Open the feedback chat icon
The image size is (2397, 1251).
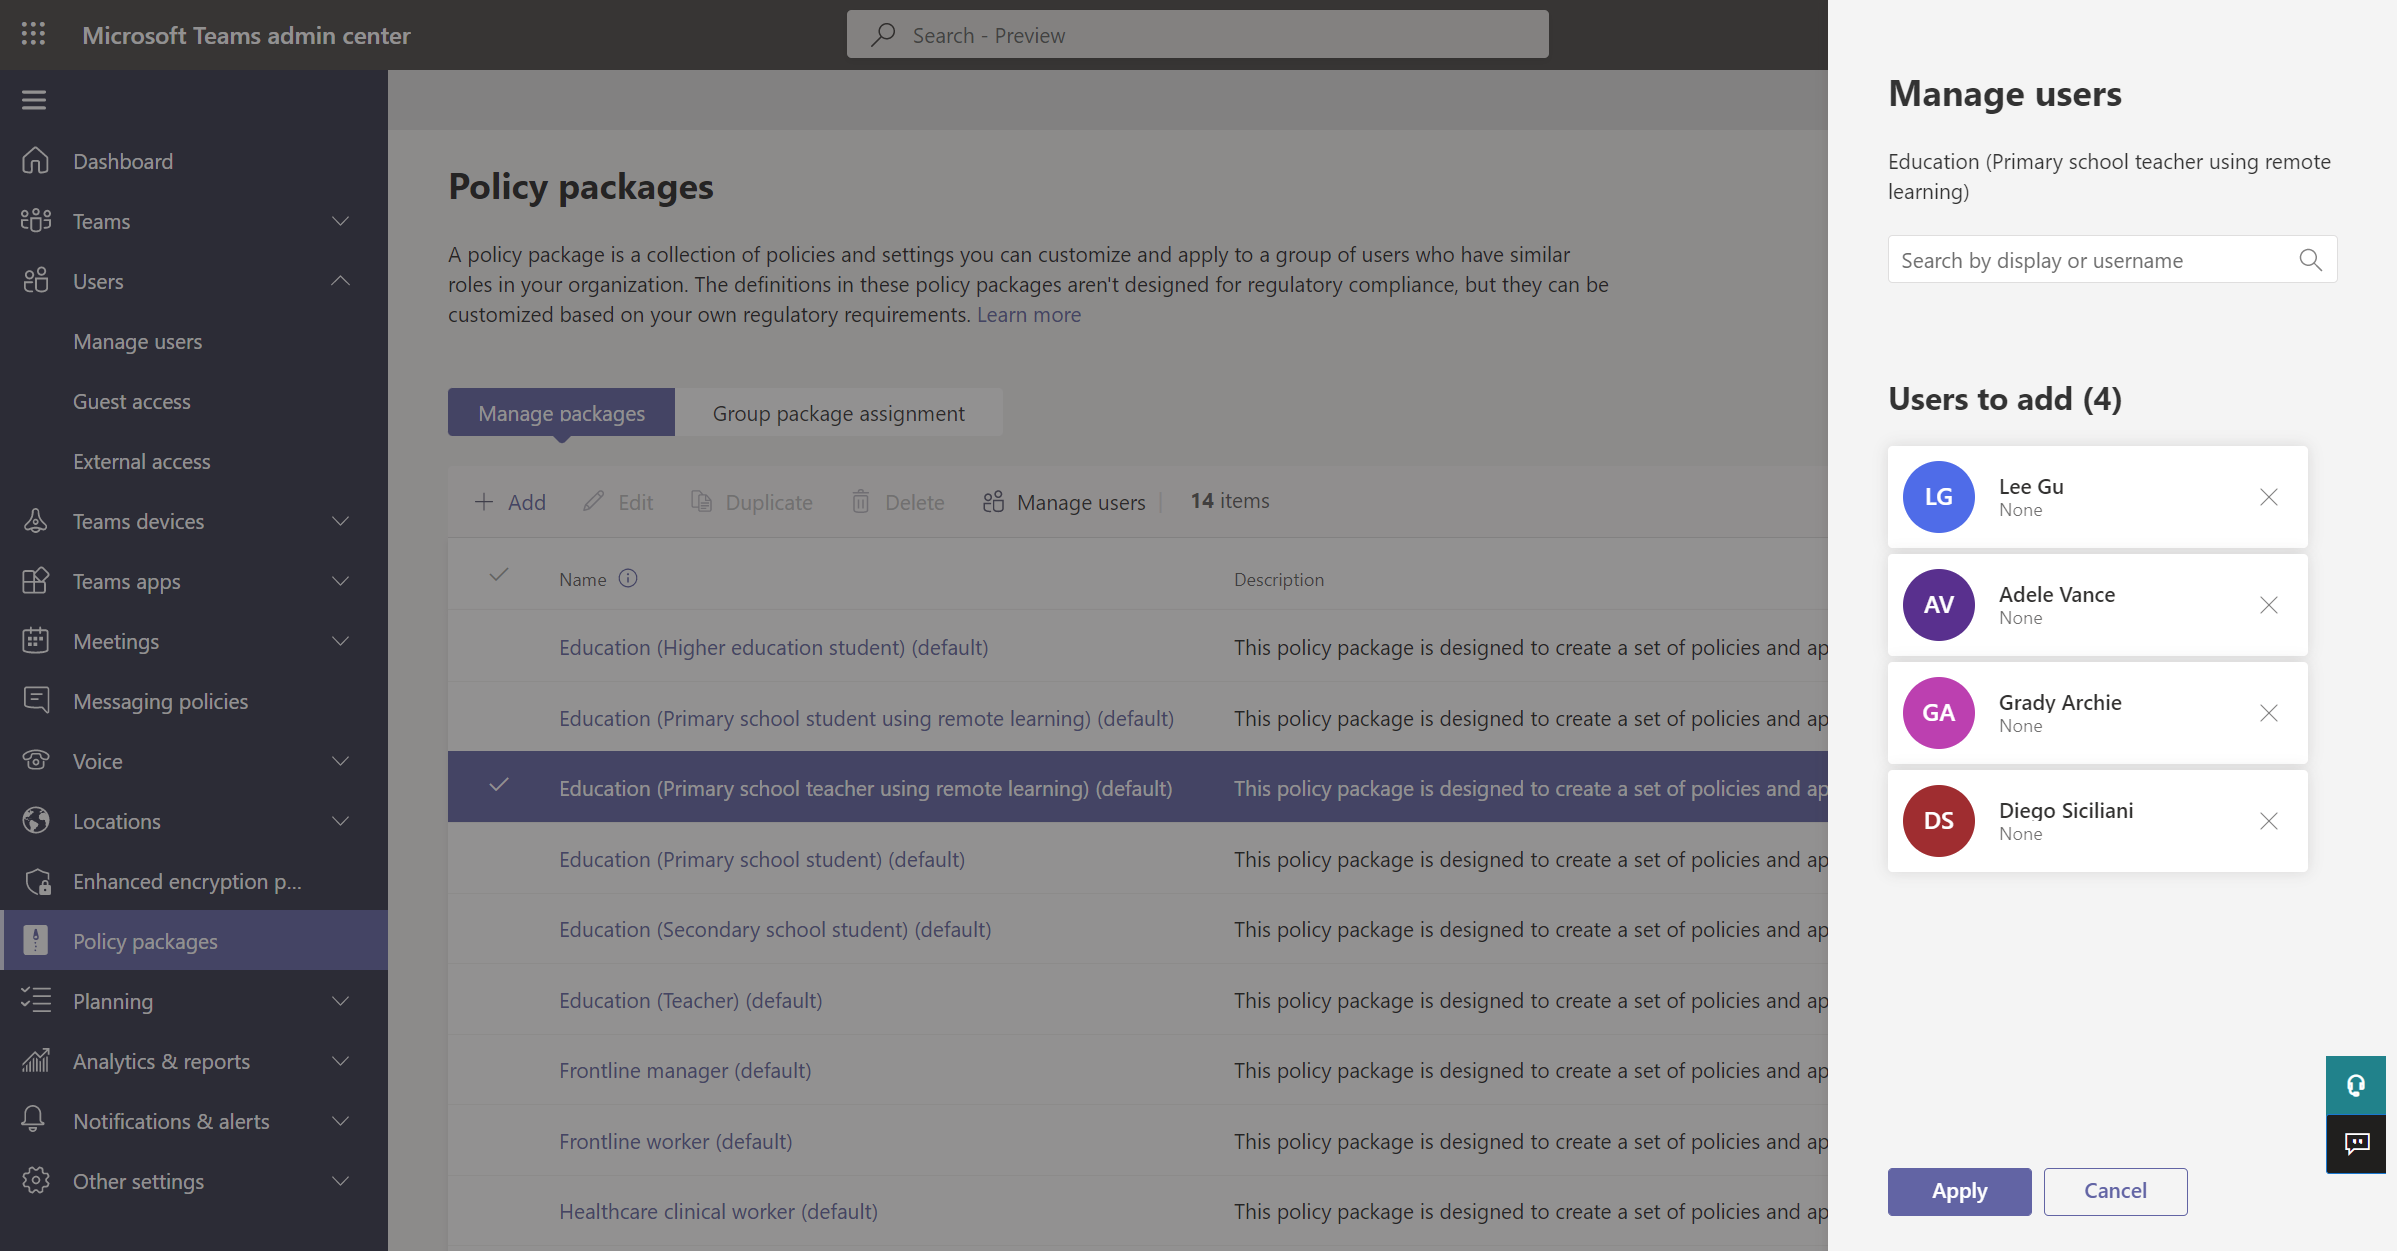tap(2356, 1143)
